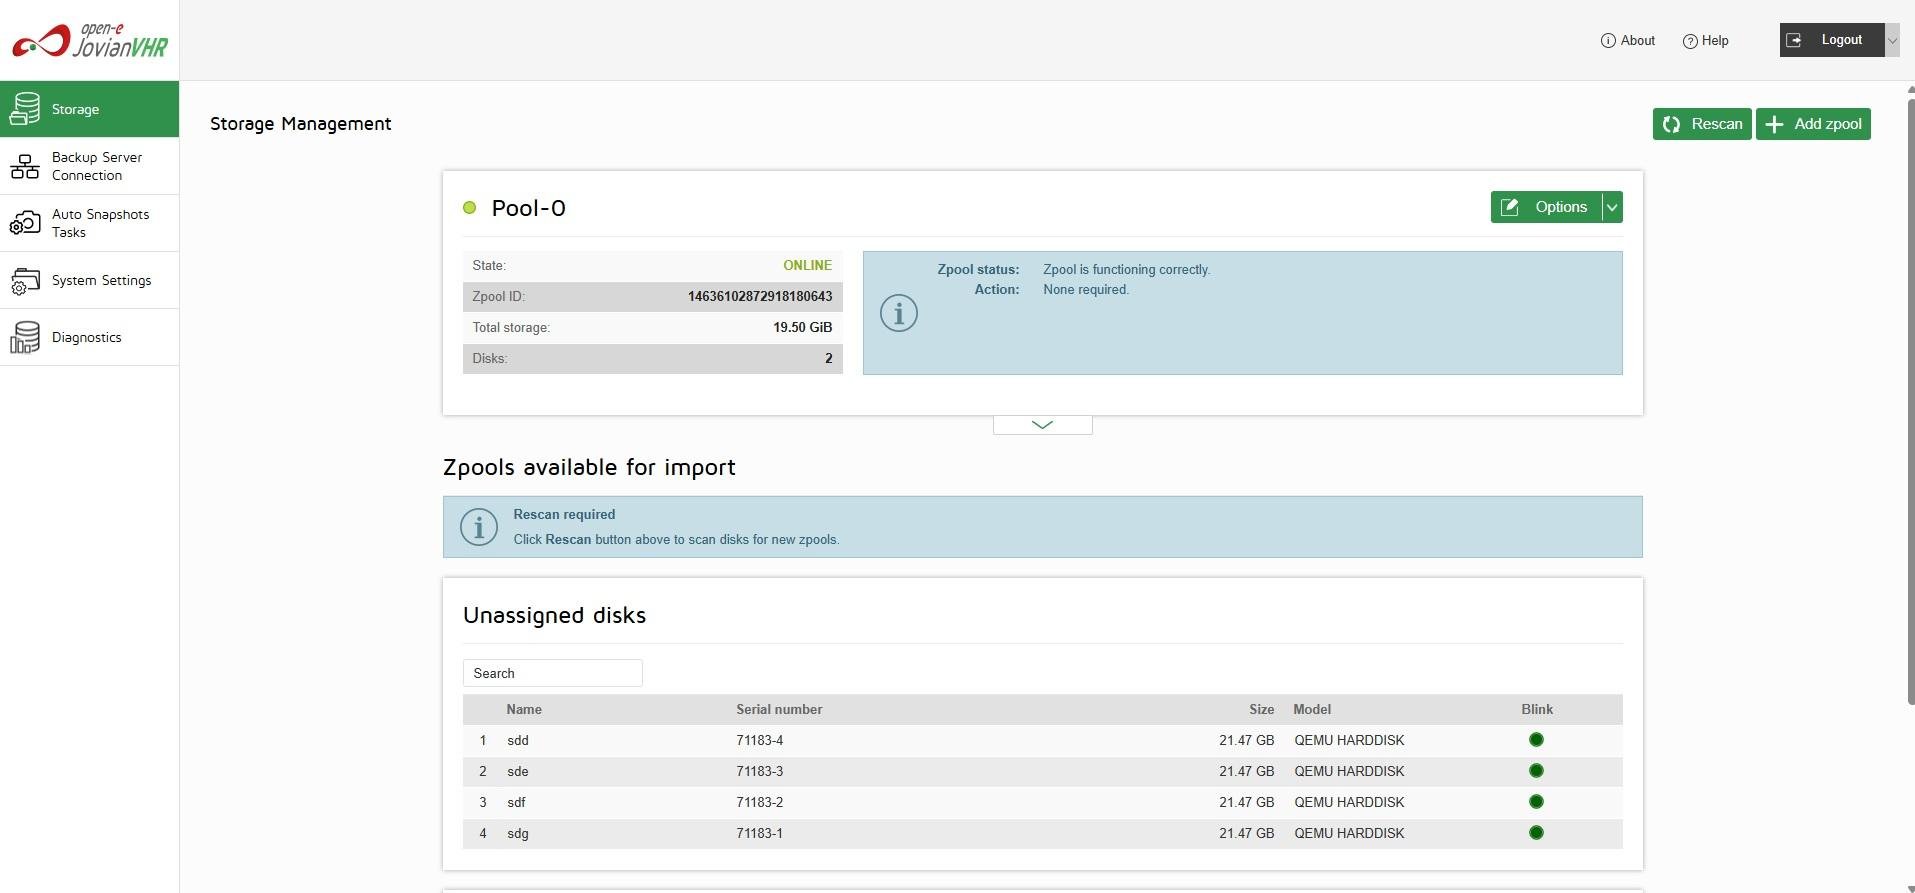Click the System Settings icon
This screenshot has height=893, width=1915.
pos(25,281)
